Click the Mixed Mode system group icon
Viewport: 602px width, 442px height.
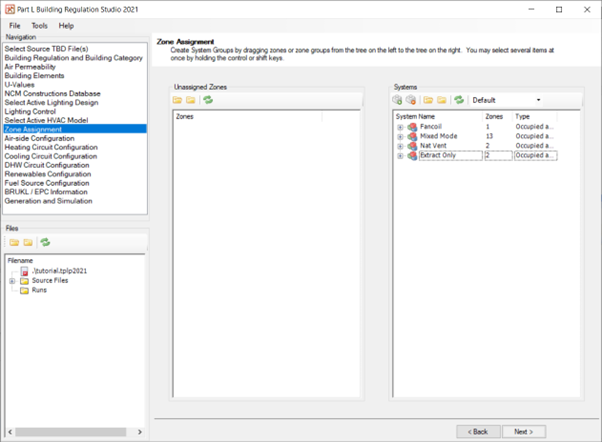pyautogui.click(x=412, y=136)
